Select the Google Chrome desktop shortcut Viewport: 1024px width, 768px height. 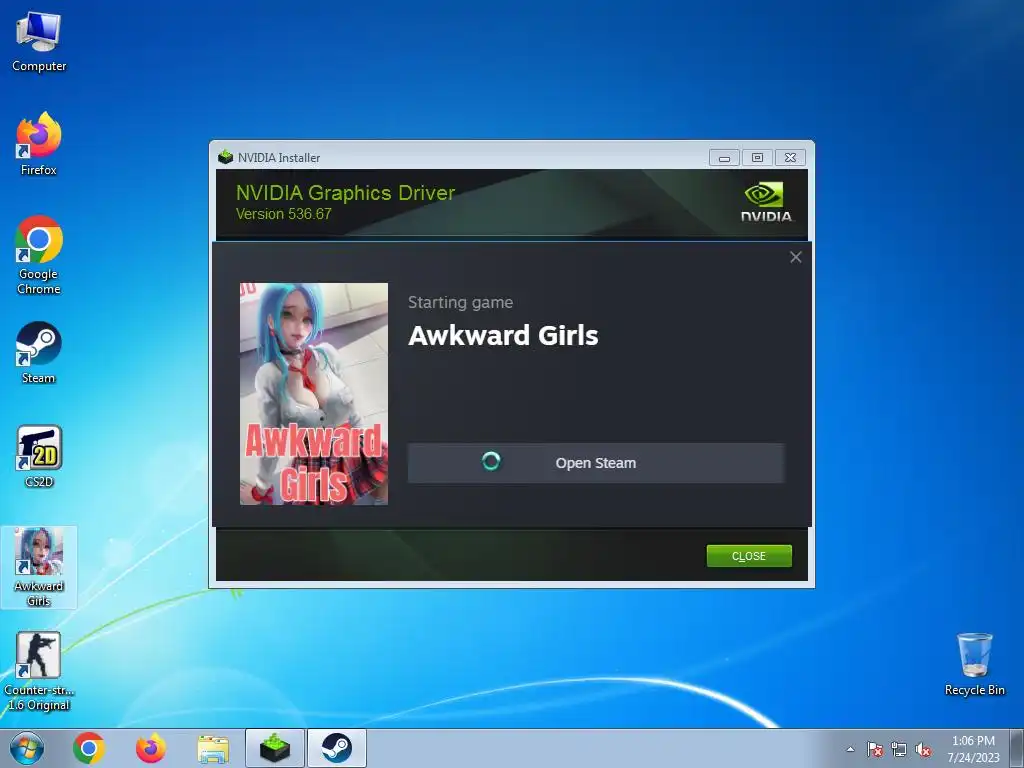click(39, 255)
